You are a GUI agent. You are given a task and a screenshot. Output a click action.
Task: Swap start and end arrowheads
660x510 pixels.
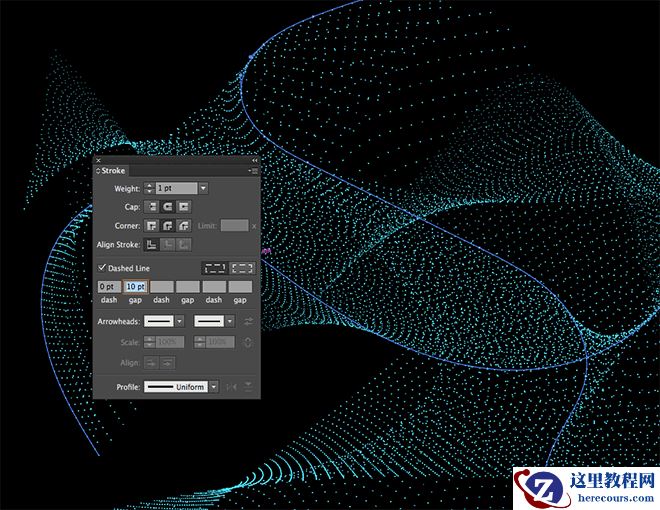tap(248, 321)
